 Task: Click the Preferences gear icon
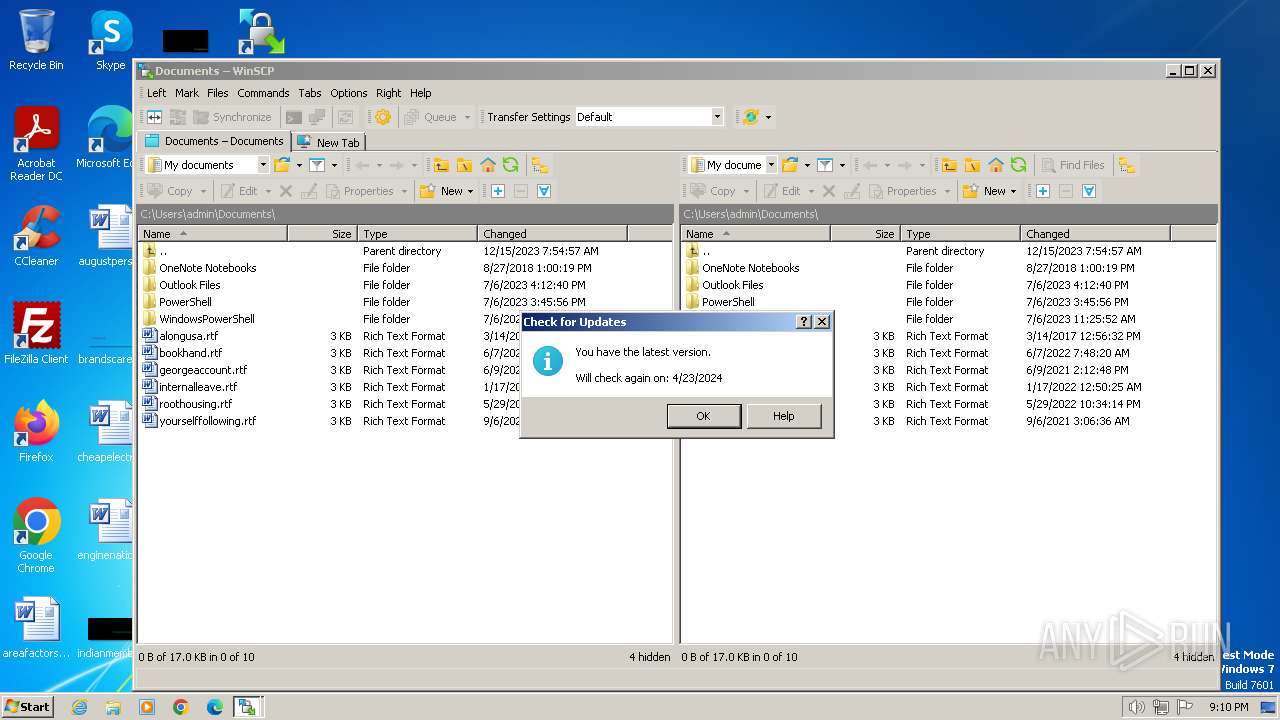[x=383, y=117]
